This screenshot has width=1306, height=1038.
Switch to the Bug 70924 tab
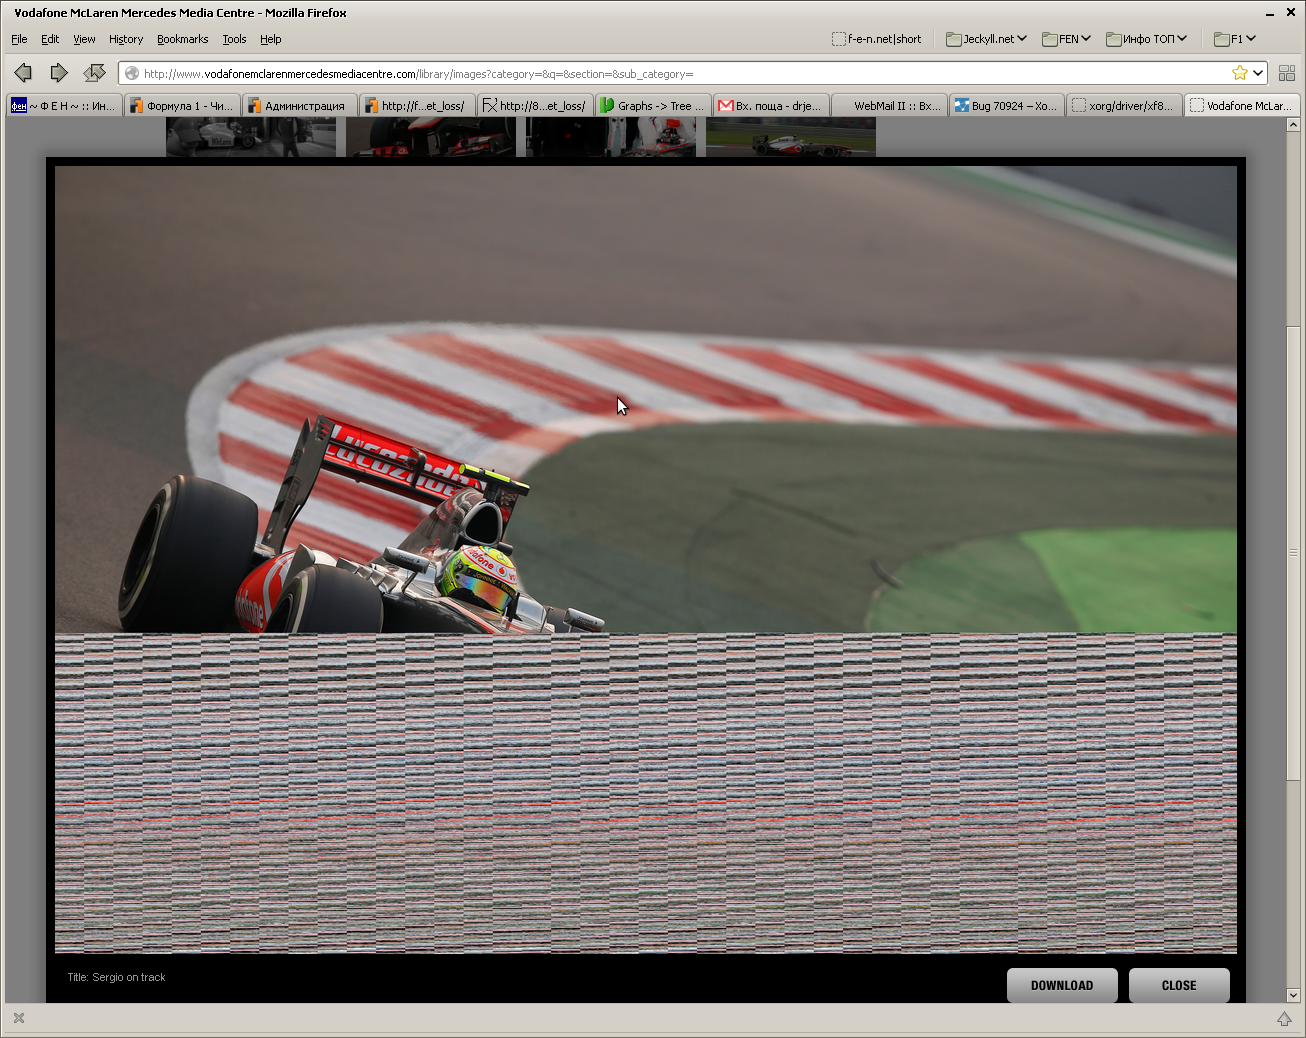(1005, 106)
